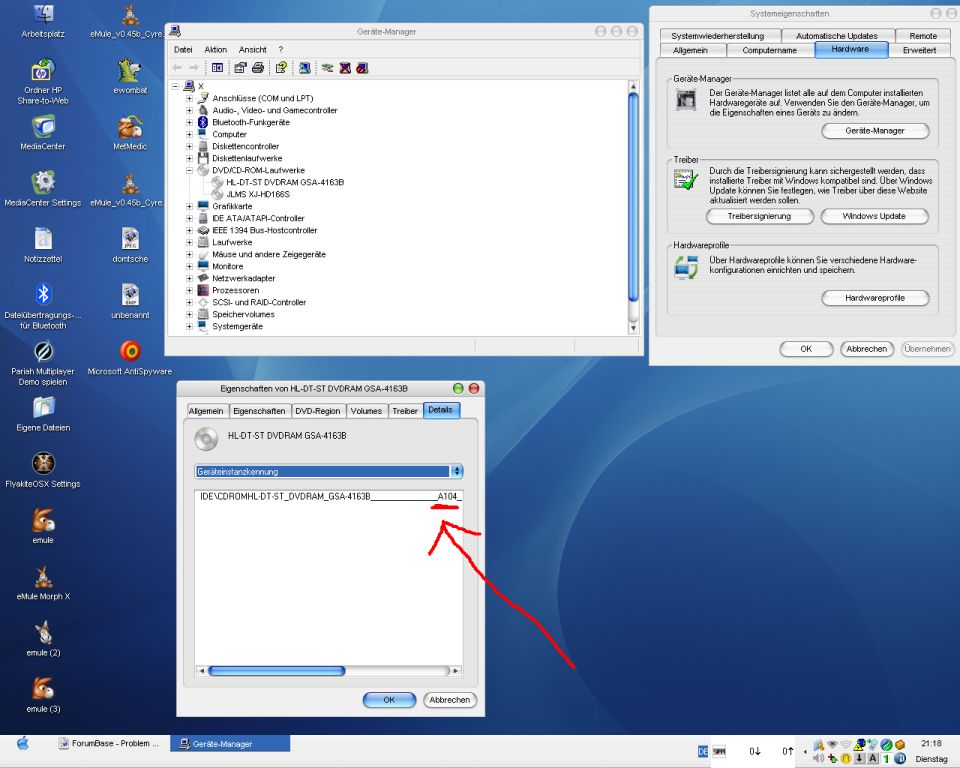Switch to the Systemwiederherstellung tab
The height and width of the screenshot is (768, 960).
tap(718, 36)
